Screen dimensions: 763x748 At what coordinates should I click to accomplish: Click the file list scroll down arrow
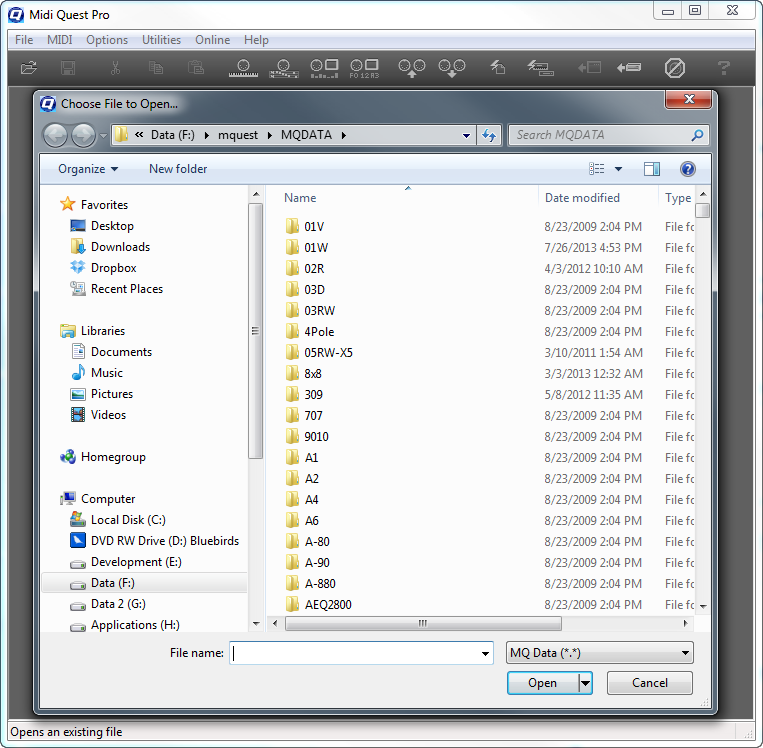point(703,606)
